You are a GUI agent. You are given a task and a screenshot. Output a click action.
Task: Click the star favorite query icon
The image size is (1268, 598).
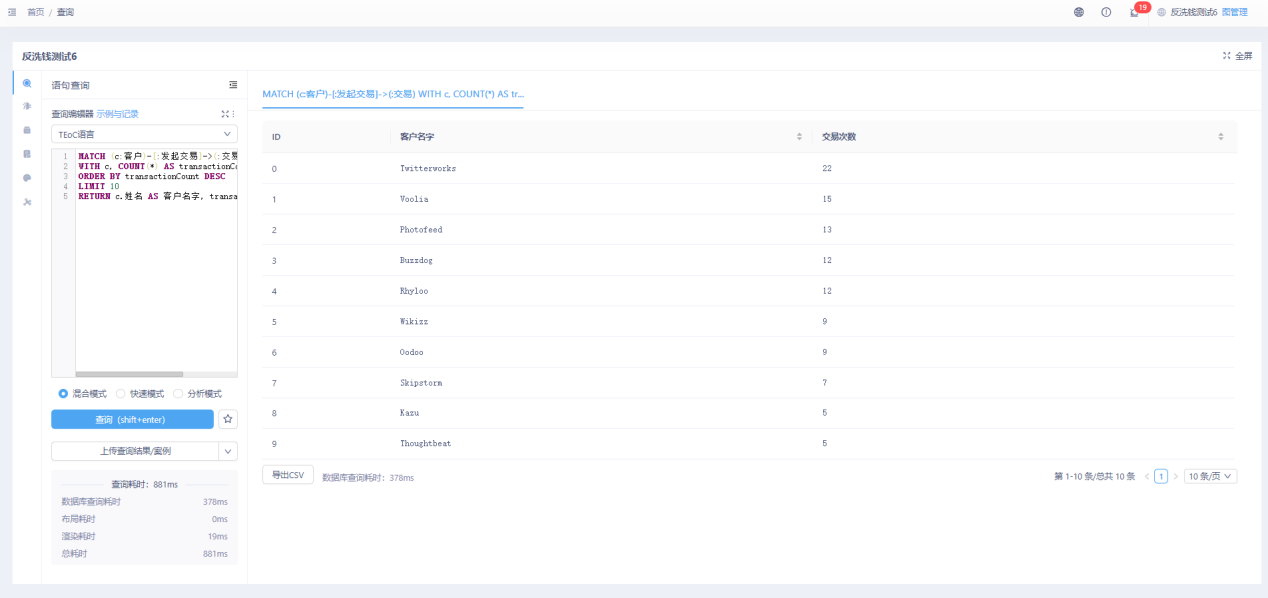point(228,419)
